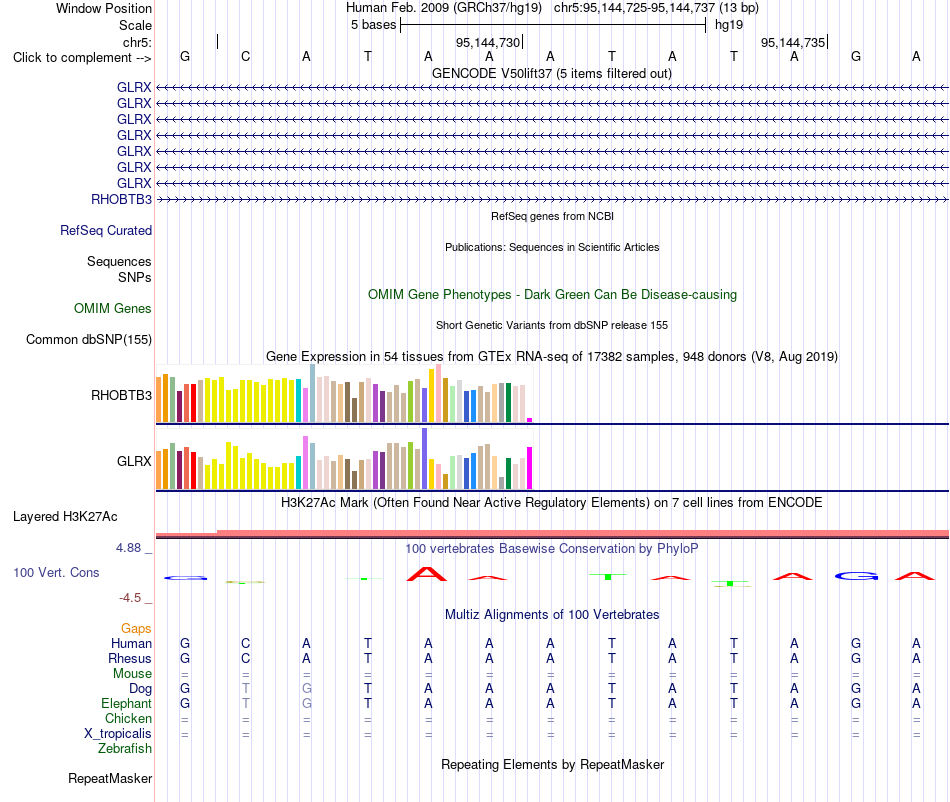Select the Dog alignment row label

(x=140, y=689)
